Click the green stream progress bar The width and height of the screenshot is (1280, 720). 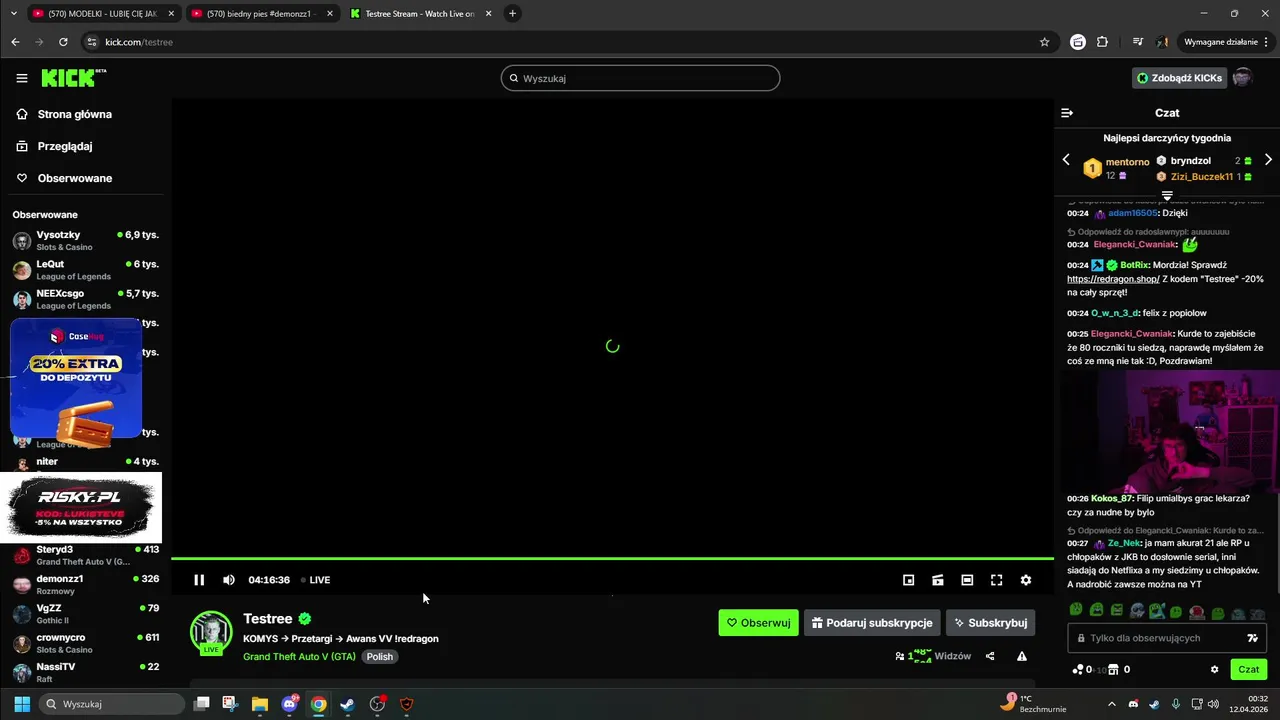[x=612, y=558]
